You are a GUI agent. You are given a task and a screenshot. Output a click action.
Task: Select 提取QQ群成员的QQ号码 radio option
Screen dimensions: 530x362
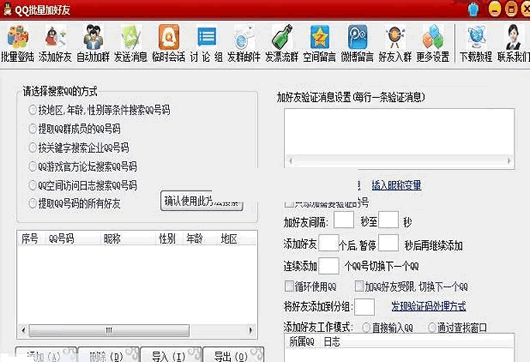tap(32, 129)
